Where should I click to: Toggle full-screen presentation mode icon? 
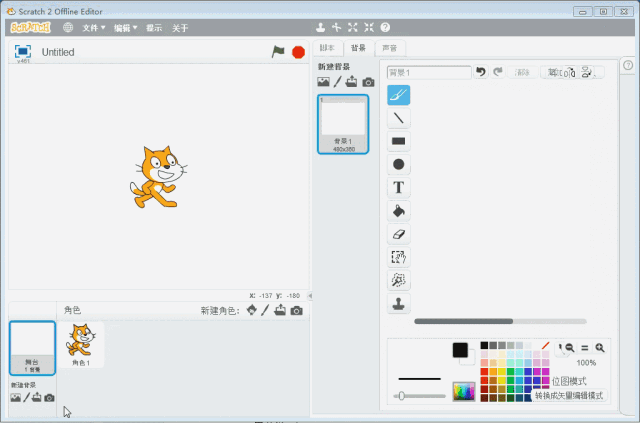[23, 51]
